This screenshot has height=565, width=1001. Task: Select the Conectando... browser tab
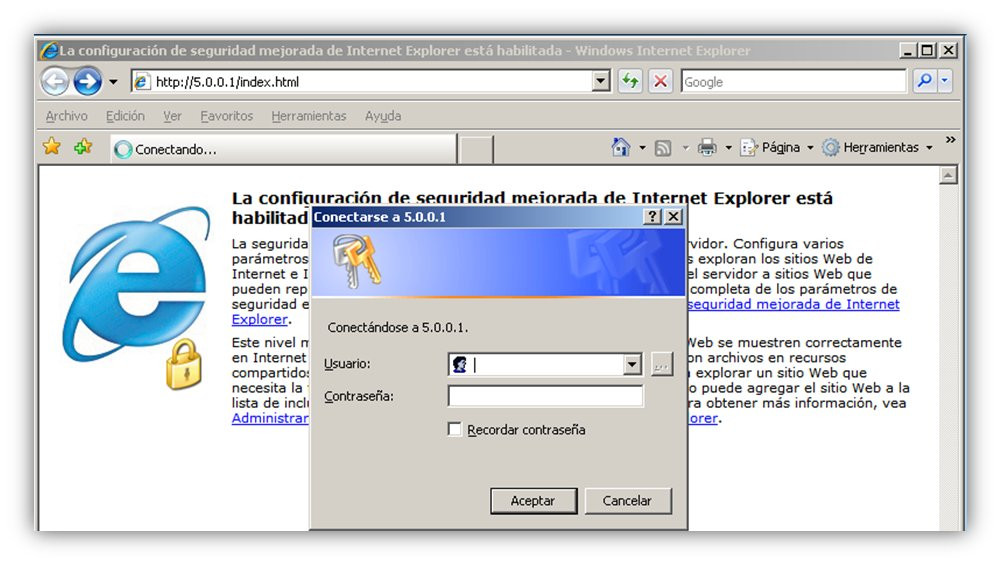click(284, 149)
